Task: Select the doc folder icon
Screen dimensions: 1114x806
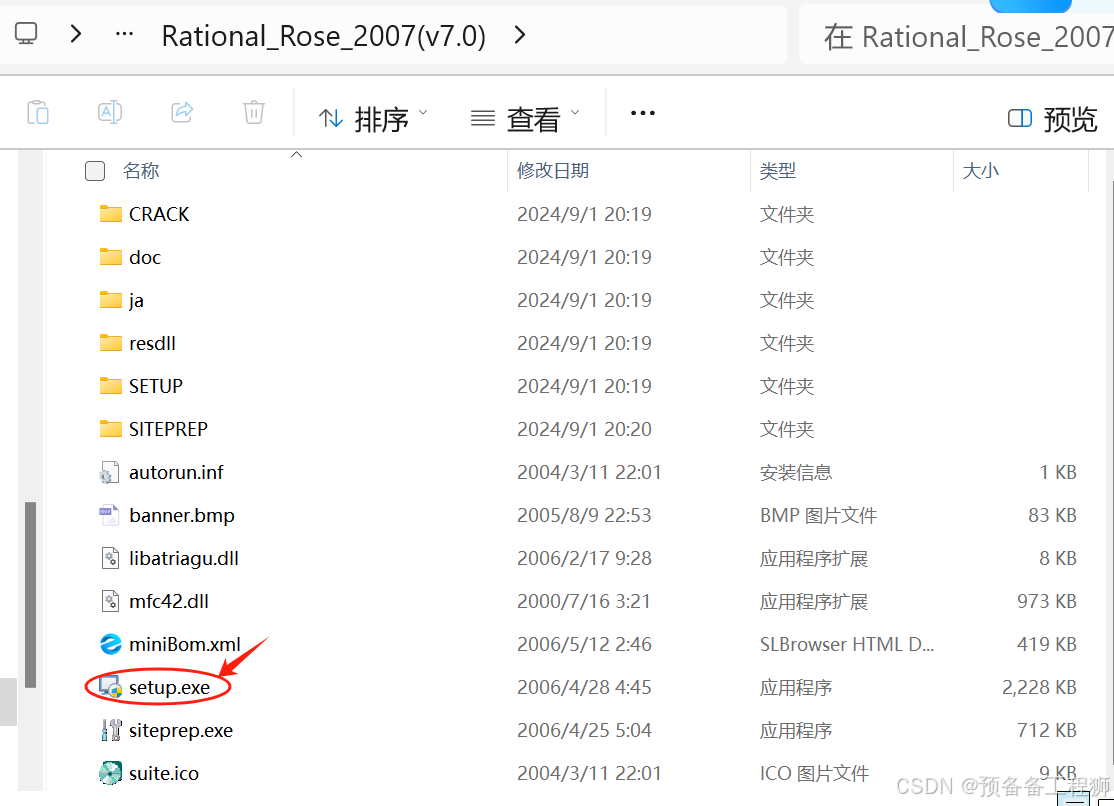Action: [110, 257]
